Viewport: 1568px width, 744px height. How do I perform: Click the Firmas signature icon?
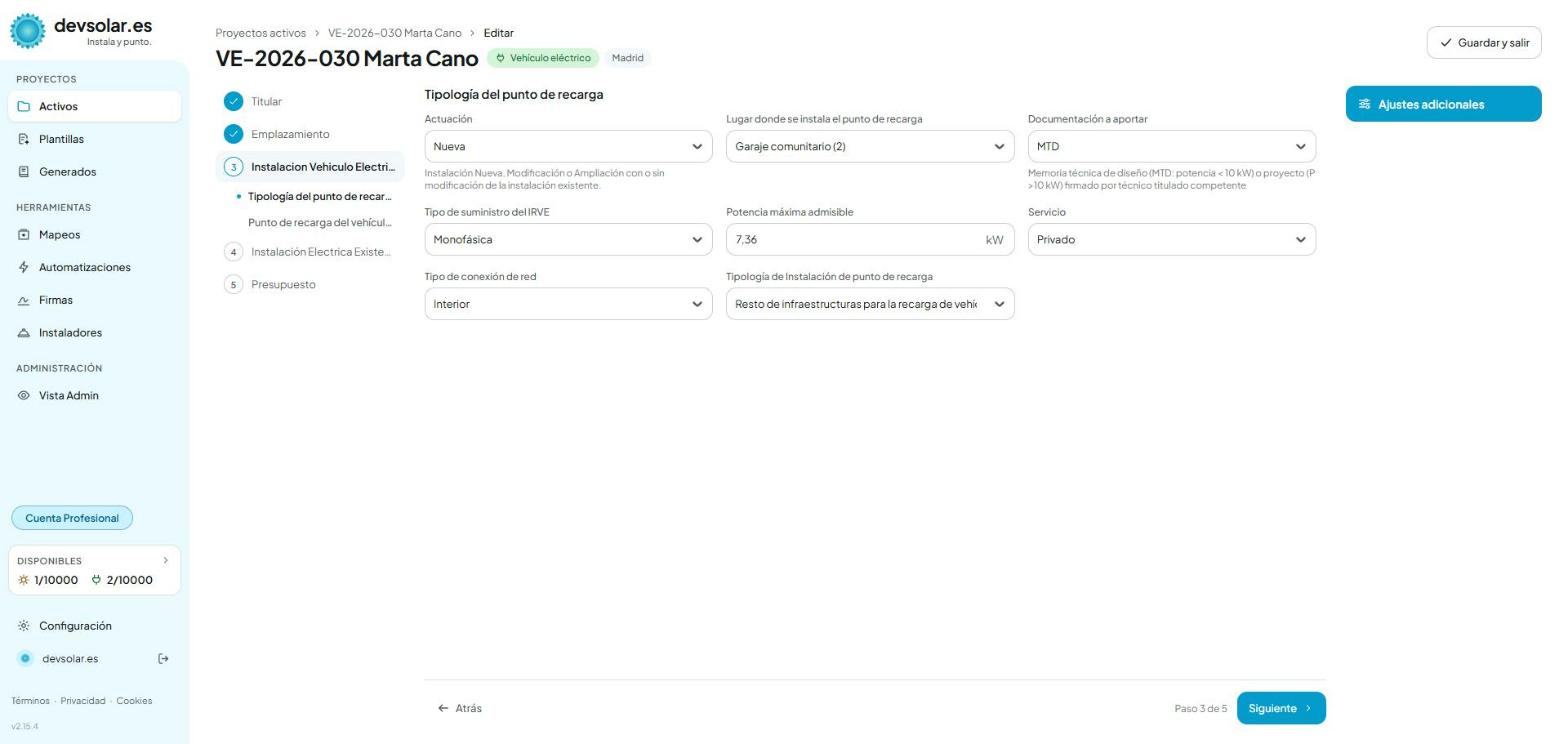pos(25,300)
